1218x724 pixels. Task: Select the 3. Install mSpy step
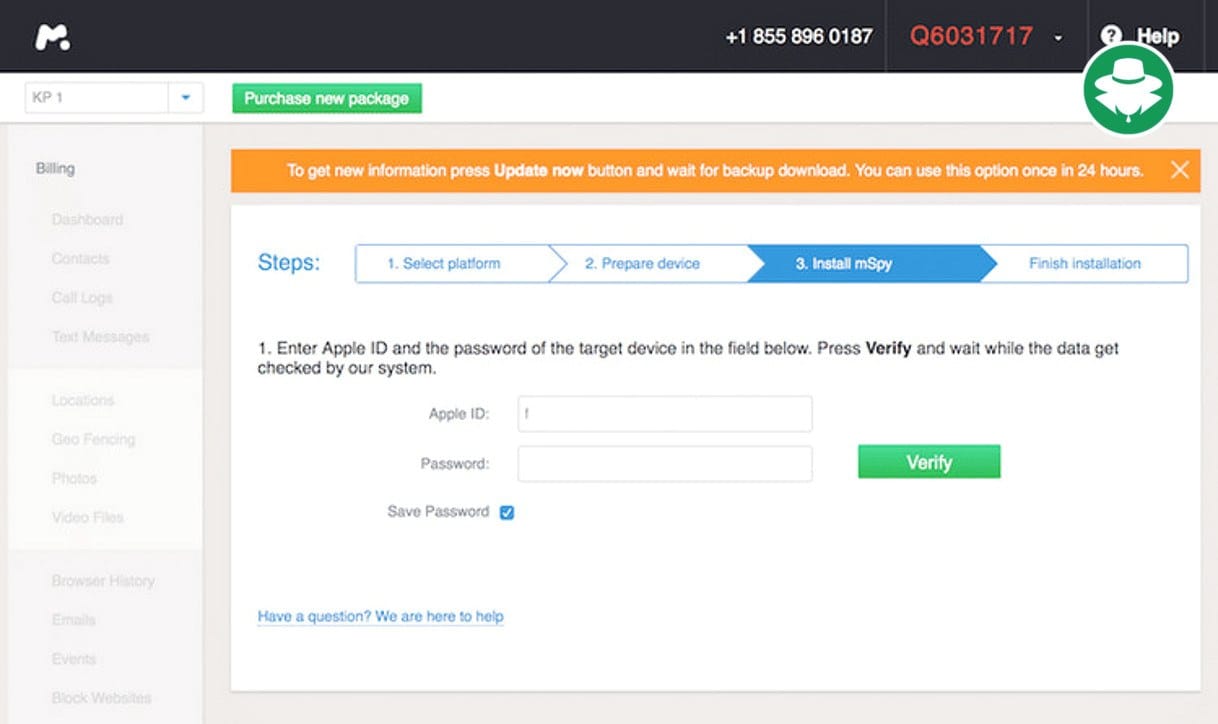(844, 264)
